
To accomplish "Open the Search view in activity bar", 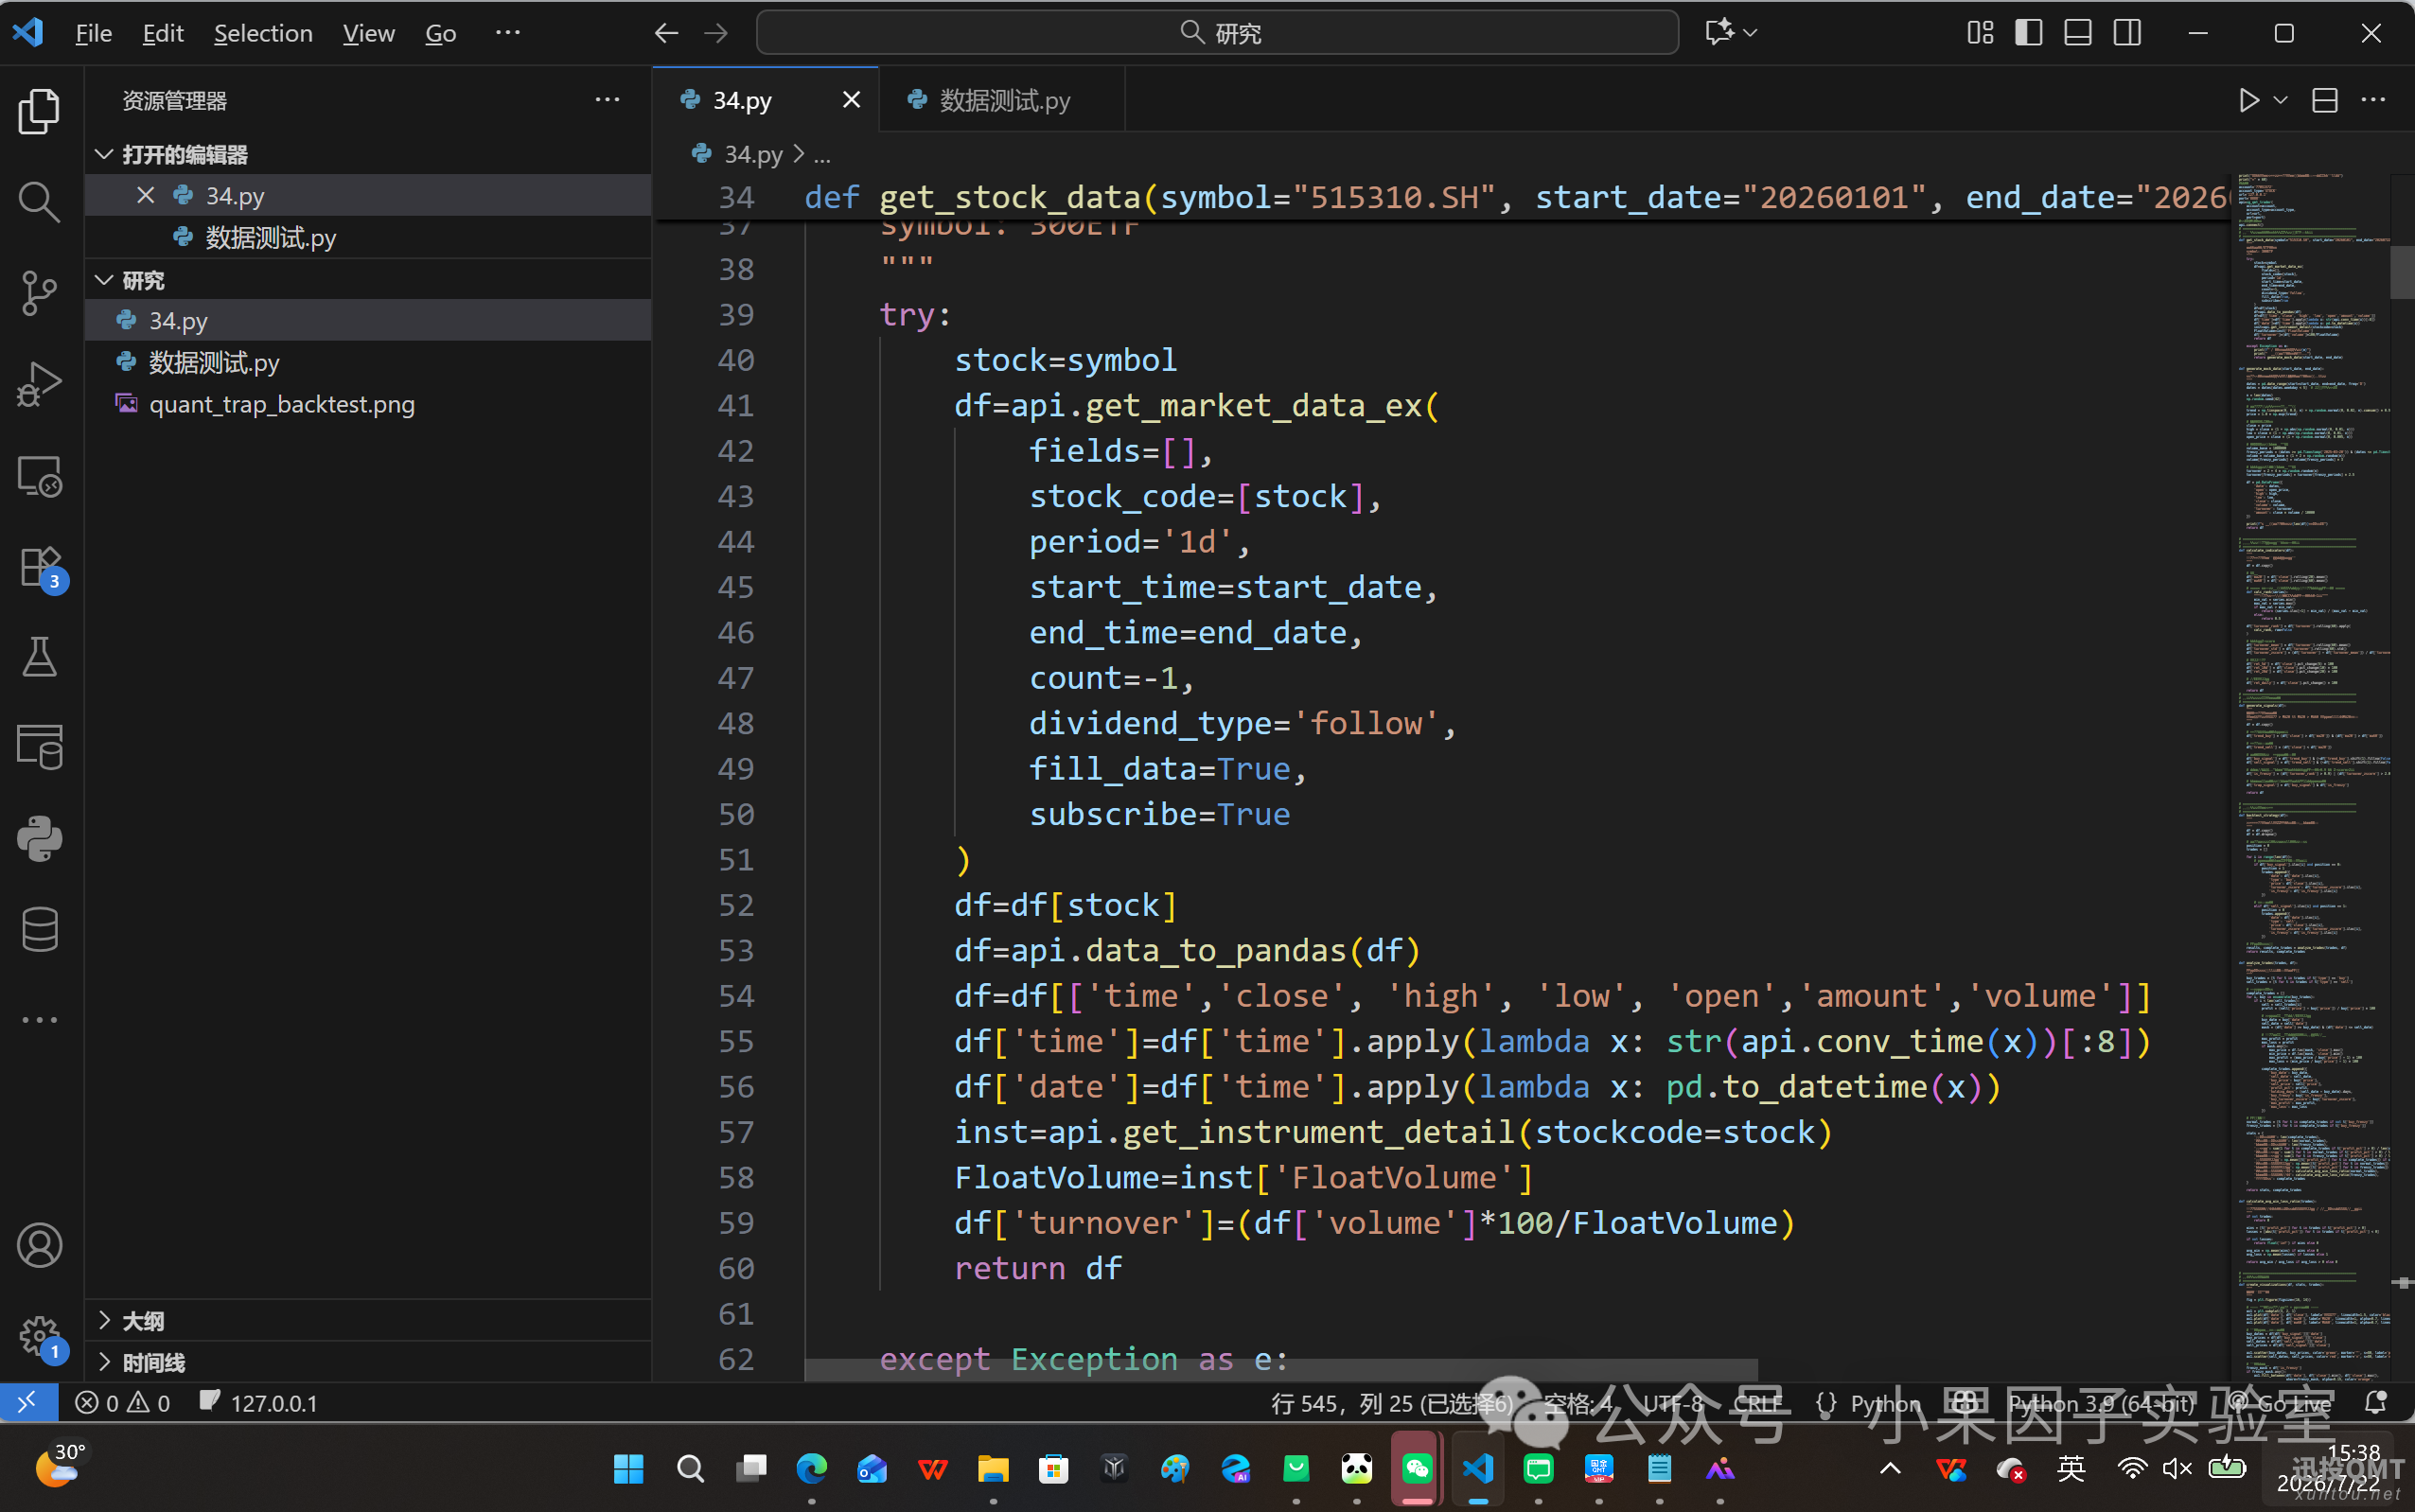I will (x=39, y=202).
